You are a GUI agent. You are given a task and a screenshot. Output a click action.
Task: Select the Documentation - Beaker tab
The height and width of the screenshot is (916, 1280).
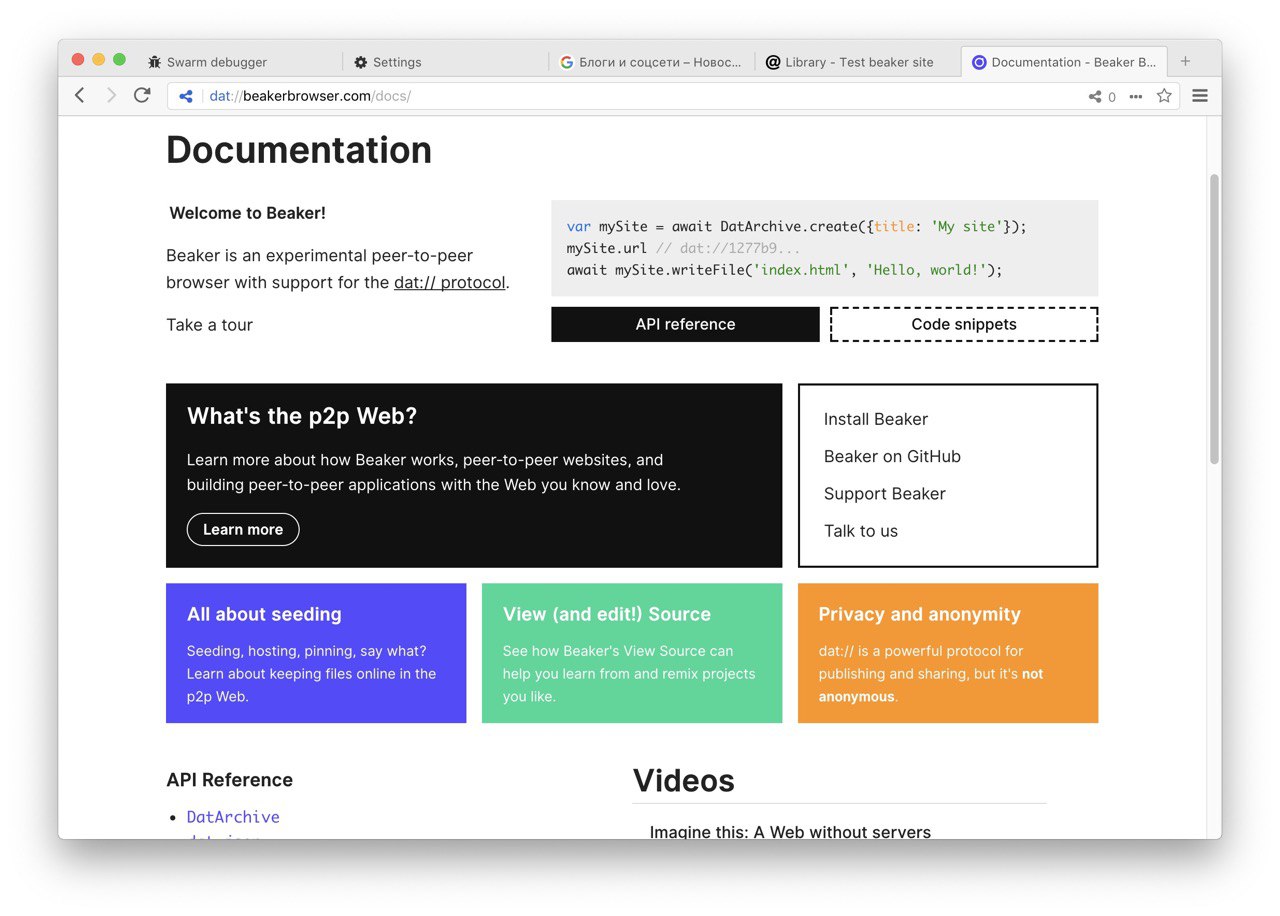(1064, 62)
